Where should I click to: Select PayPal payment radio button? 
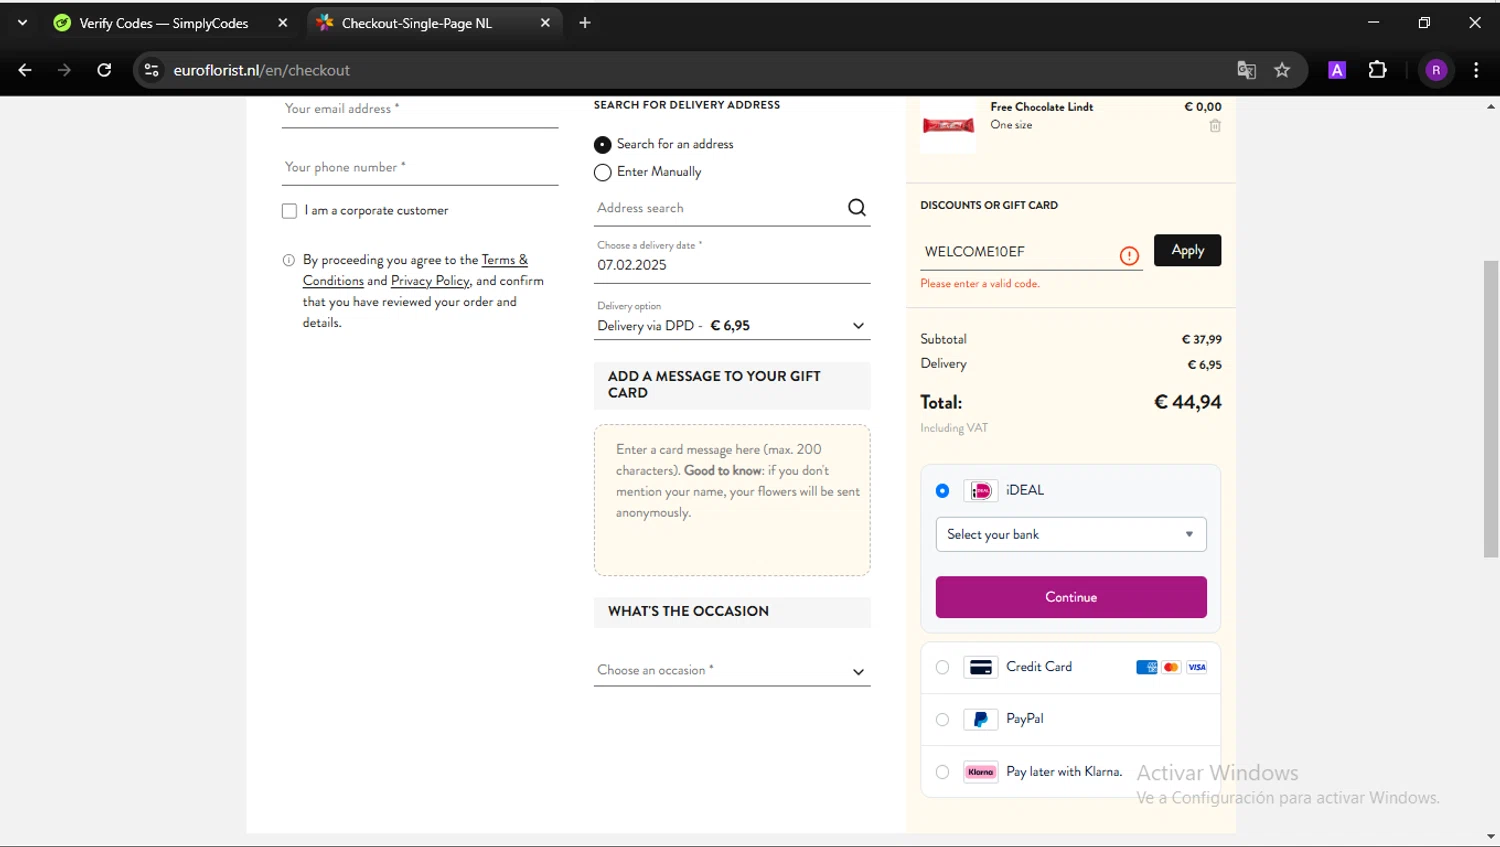tap(942, 719)
